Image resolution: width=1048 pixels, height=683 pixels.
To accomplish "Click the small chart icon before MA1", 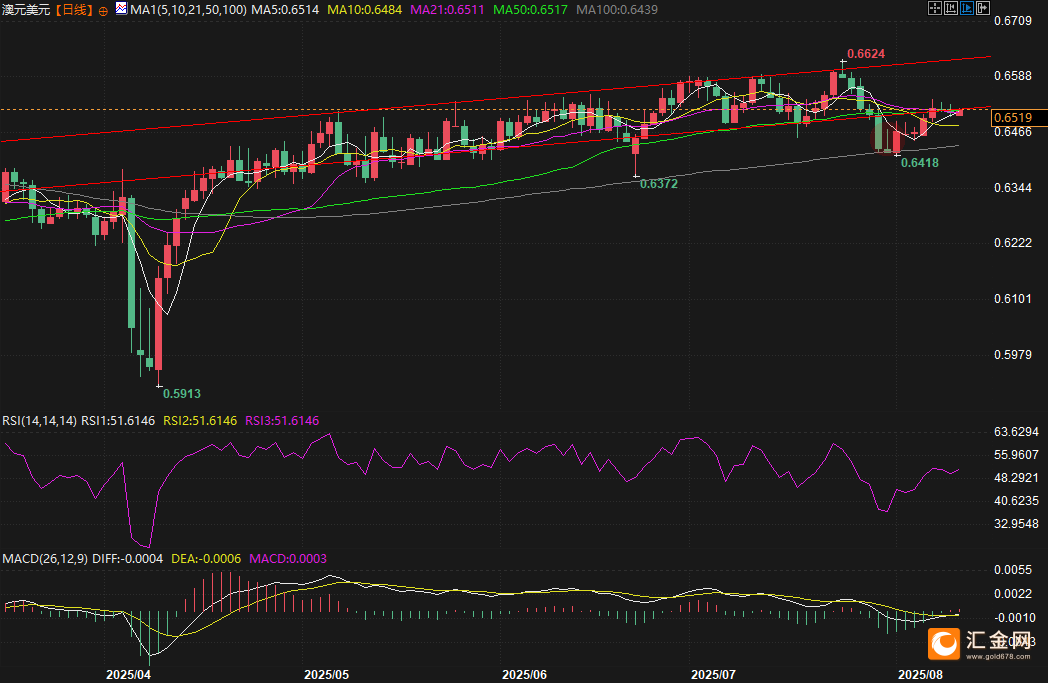I will click(121, 9).
